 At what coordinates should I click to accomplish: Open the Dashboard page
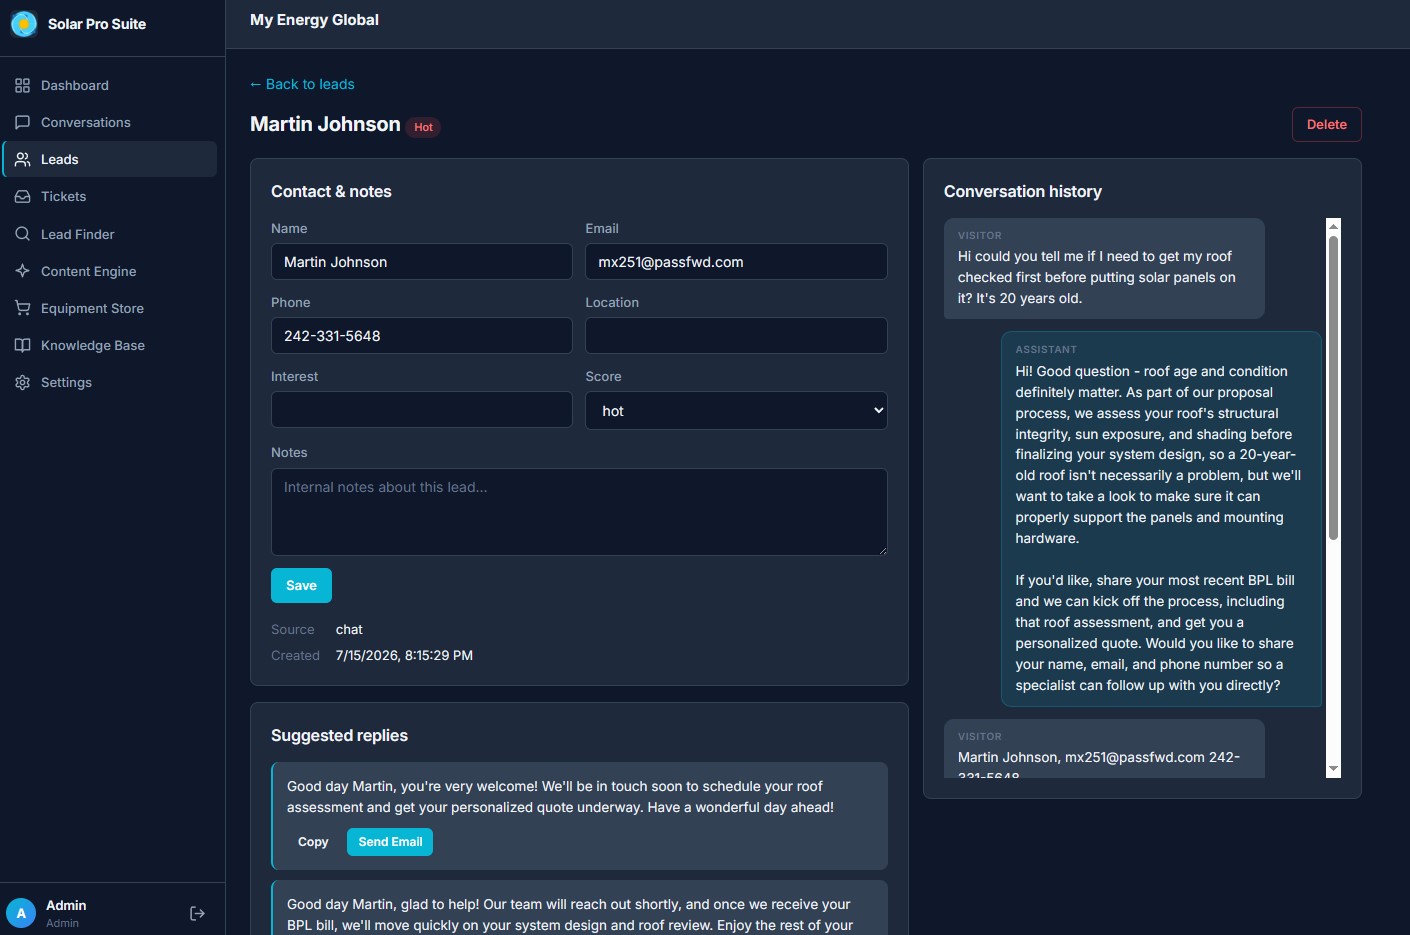110,86
